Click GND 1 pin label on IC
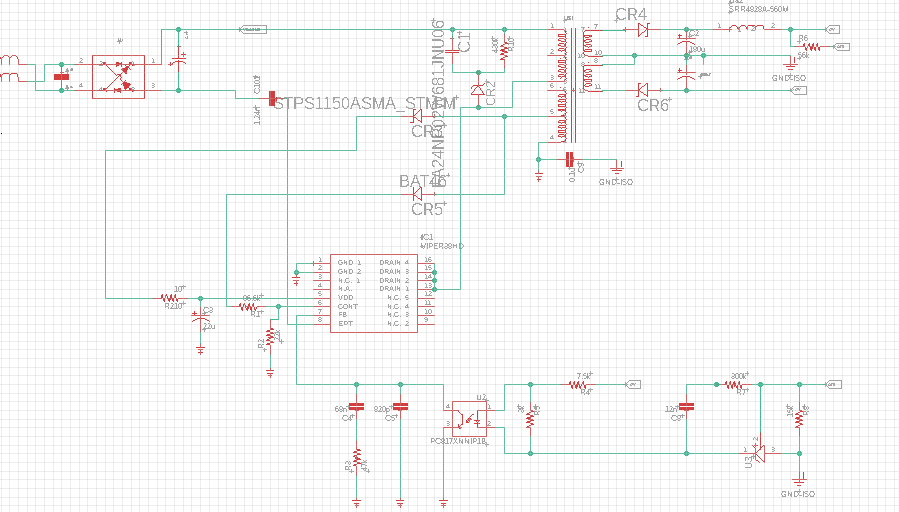The image size is (899, 512). coord(349,263)
